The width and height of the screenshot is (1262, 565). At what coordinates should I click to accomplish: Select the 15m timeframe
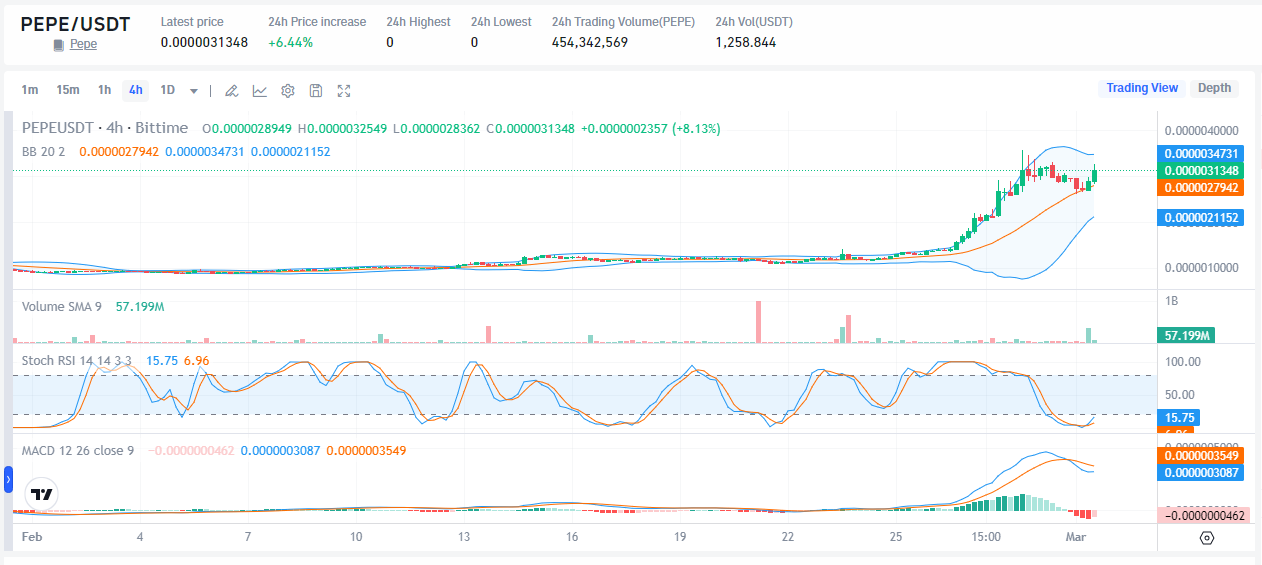tap(67, 90)
